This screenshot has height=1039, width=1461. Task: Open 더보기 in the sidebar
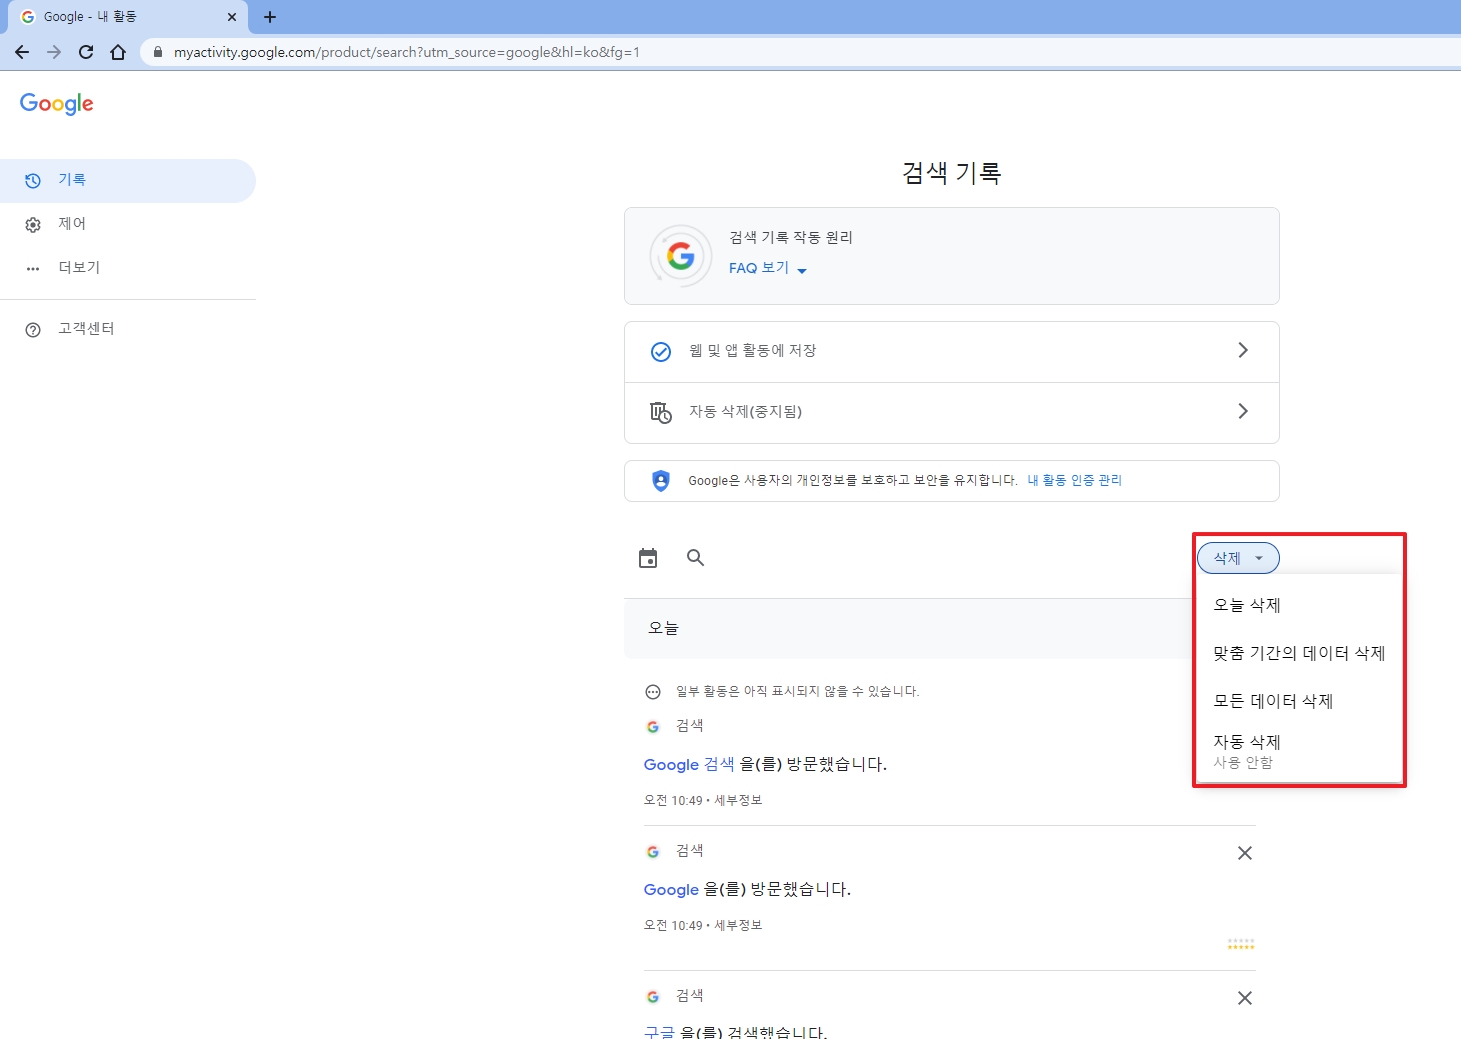tap(128, 268)
